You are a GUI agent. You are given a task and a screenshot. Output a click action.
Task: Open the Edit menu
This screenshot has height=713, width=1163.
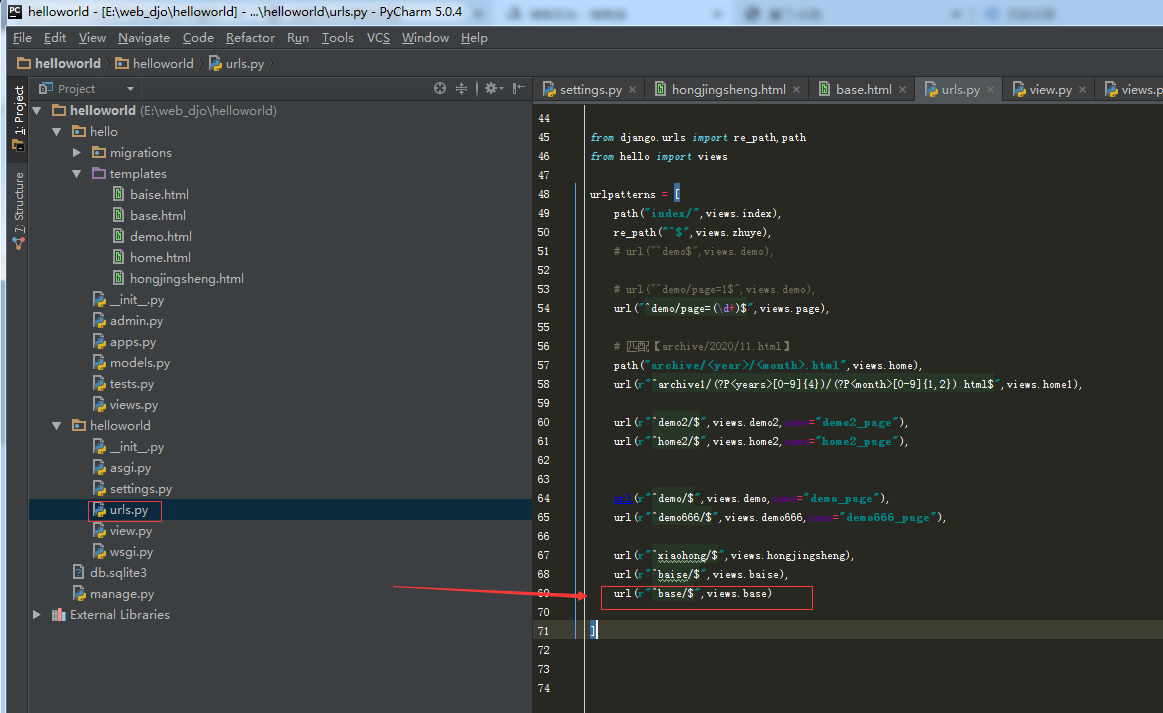pyautogui.click(x=55, y=38)
